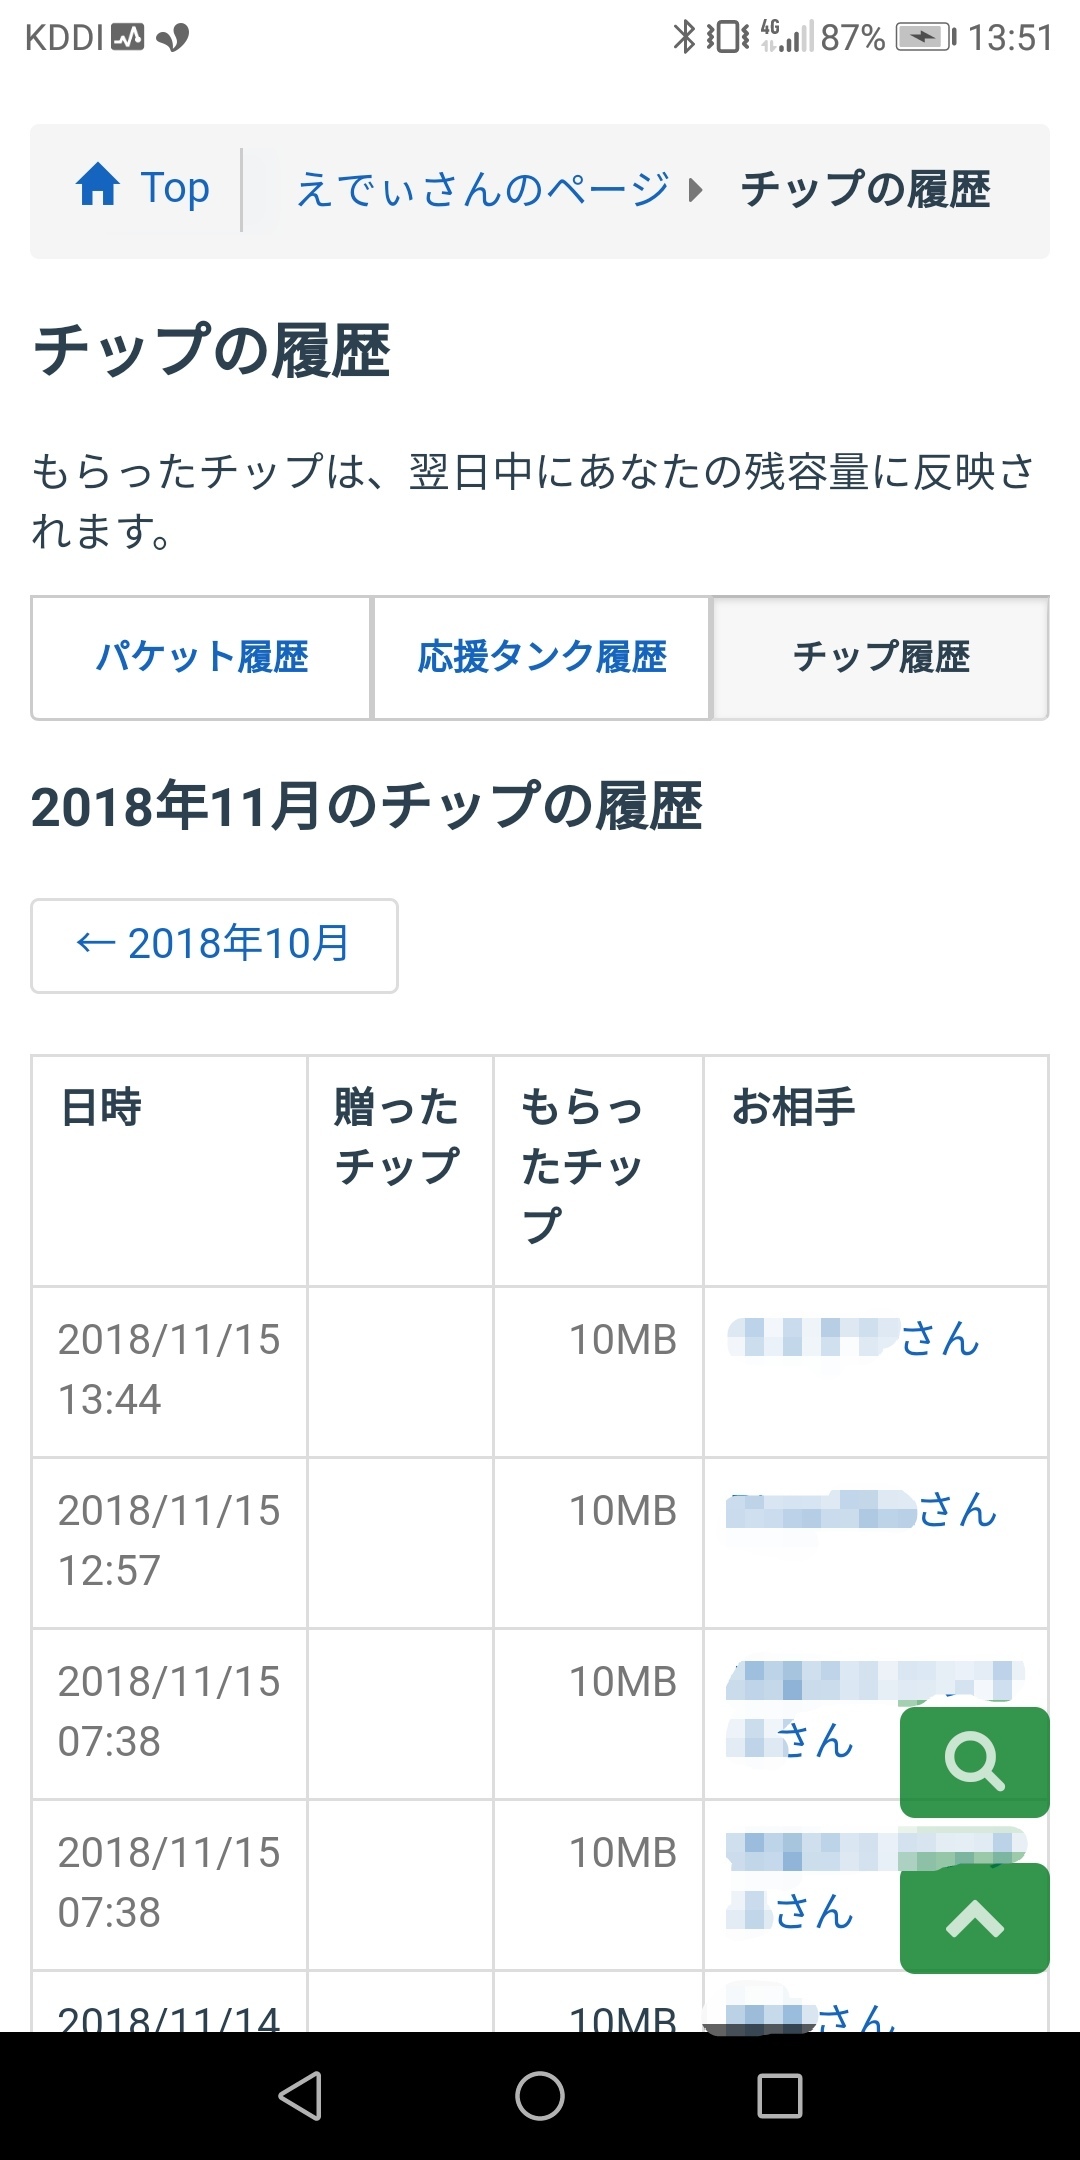
Task: Tap the green scroll-to-top arrow button
Action: point(974,1918)
